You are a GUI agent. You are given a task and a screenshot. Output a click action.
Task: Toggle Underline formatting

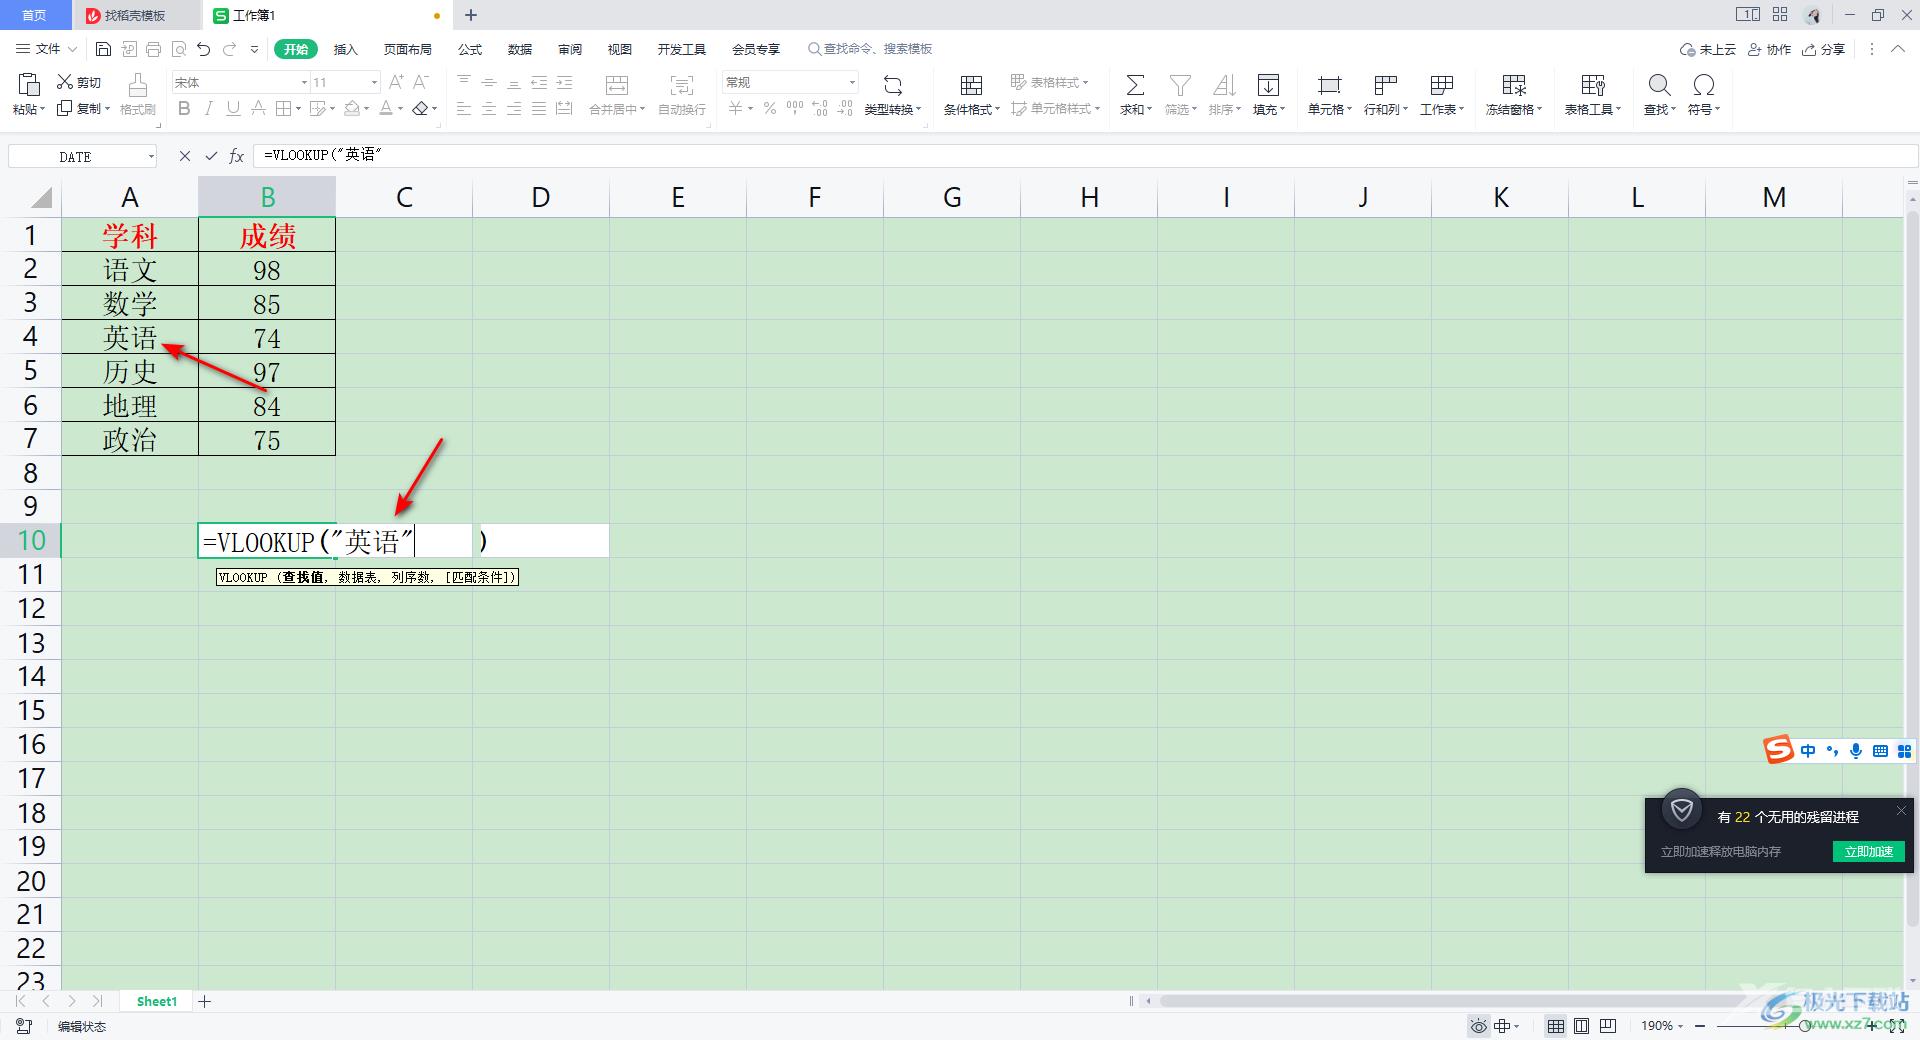tap(233, 108)
